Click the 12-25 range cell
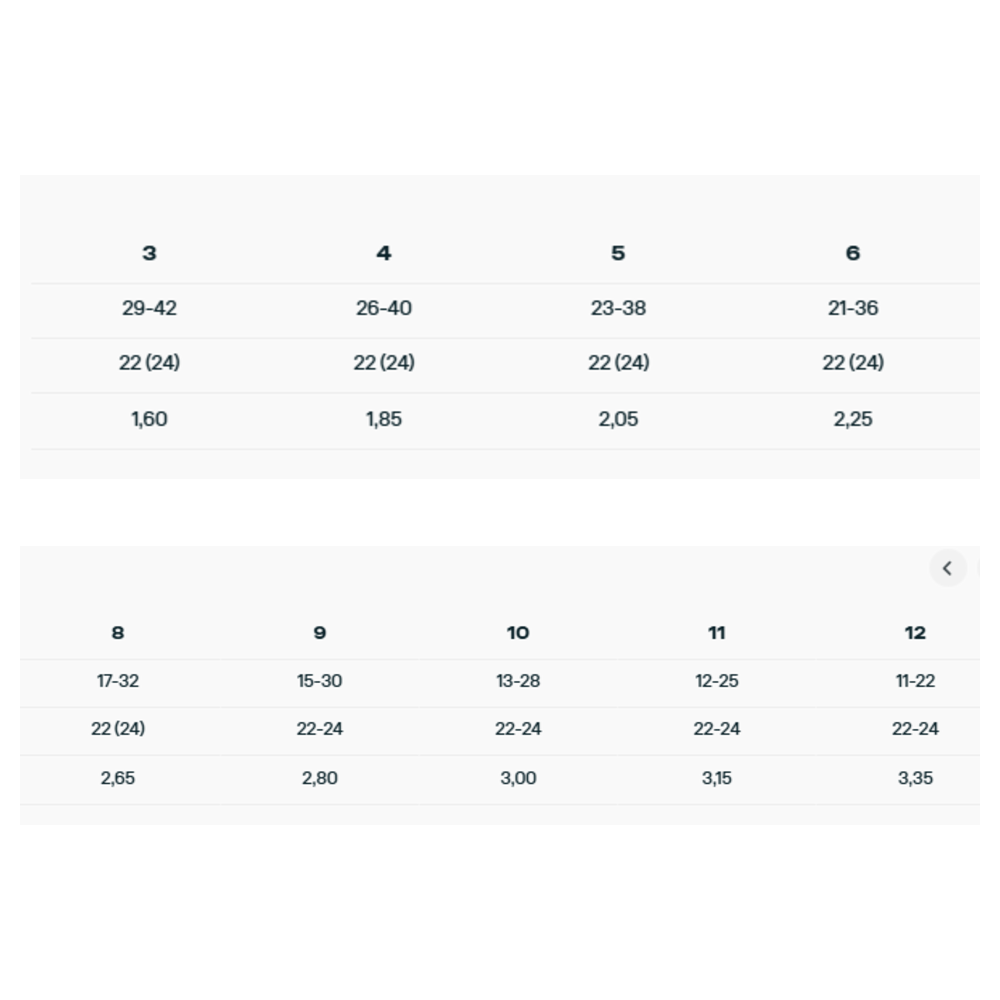This screenshot has width=1000, height=1000. (x=717, y=680)
